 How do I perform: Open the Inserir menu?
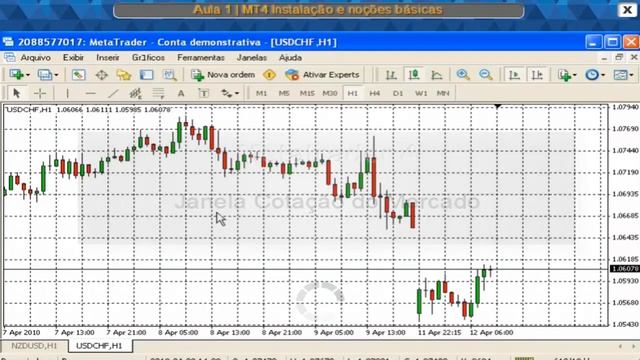pyautogui.click(x=108, y=58)
